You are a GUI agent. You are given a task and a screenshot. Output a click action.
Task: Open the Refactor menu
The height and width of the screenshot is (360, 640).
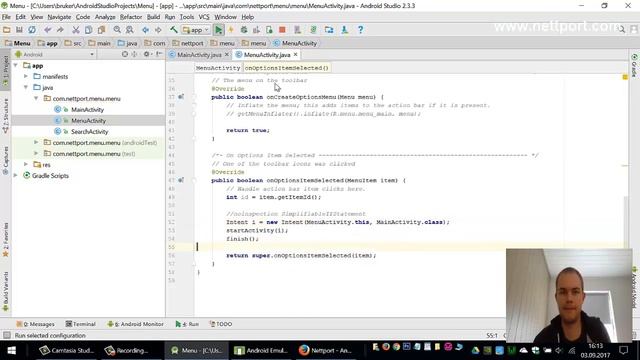coord(131,17)
